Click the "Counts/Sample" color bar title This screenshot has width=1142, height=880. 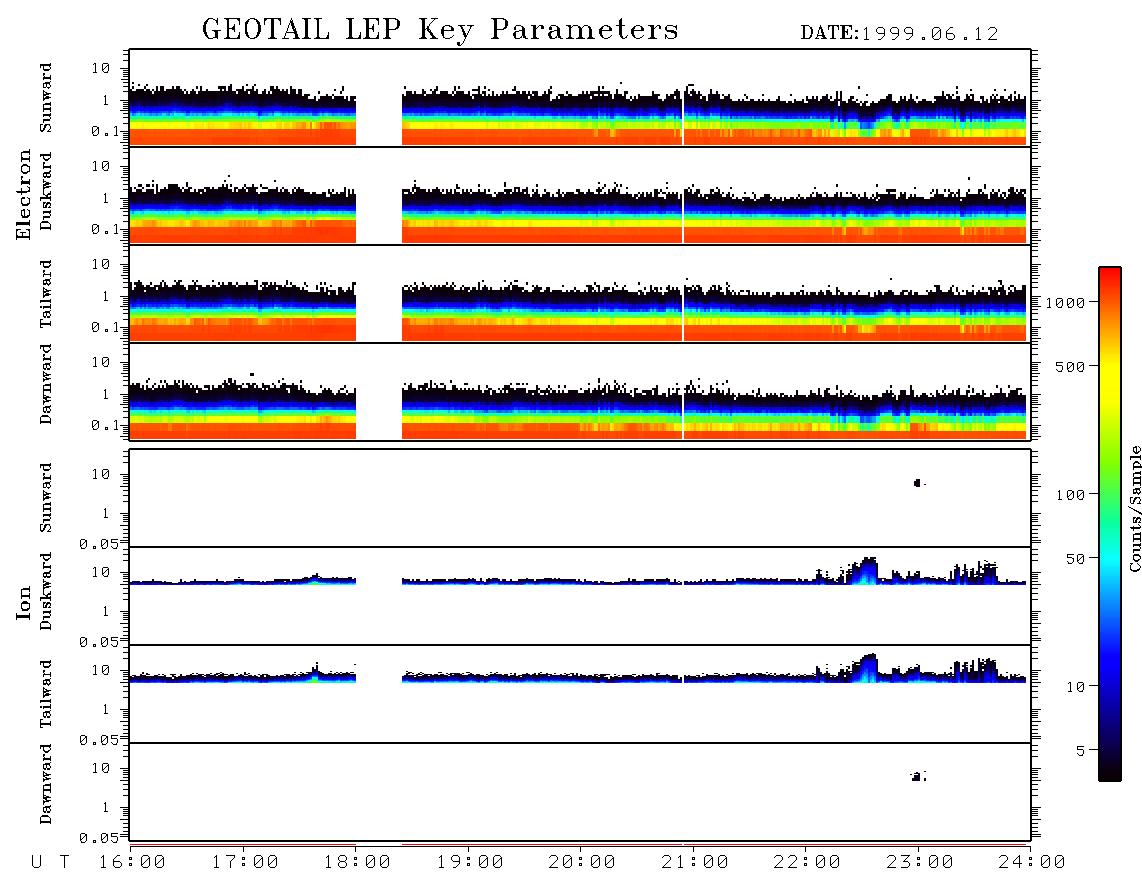pyautogui.click(x=1134, y=508)
